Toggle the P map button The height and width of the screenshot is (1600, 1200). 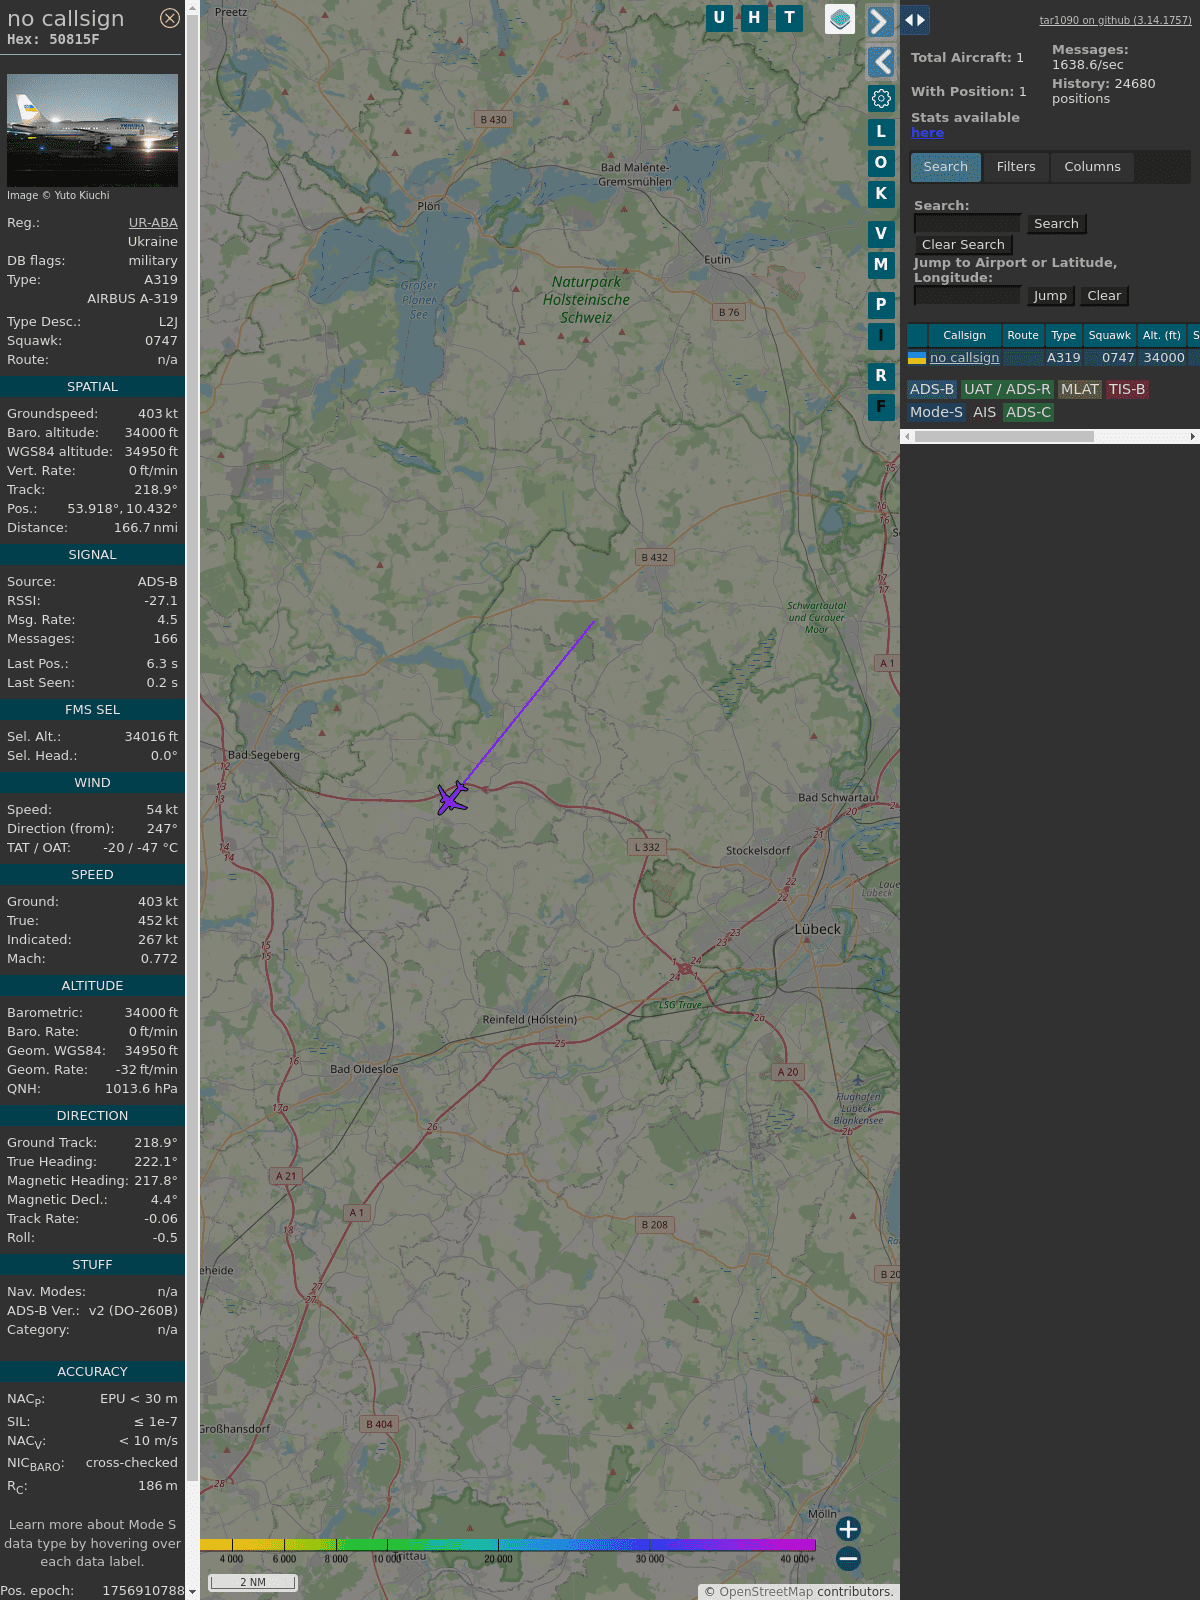(x=881, y=305)
